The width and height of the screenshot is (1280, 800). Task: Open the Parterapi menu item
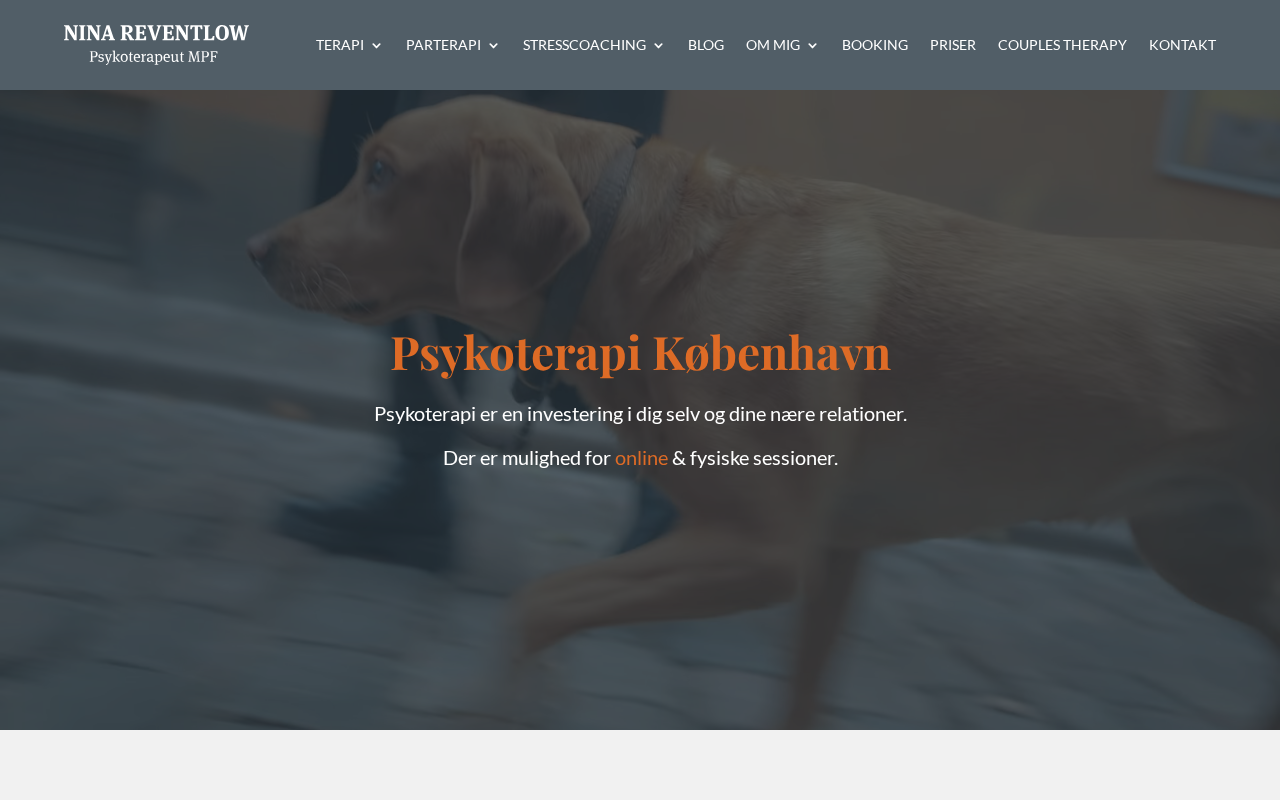pos(443,45)
